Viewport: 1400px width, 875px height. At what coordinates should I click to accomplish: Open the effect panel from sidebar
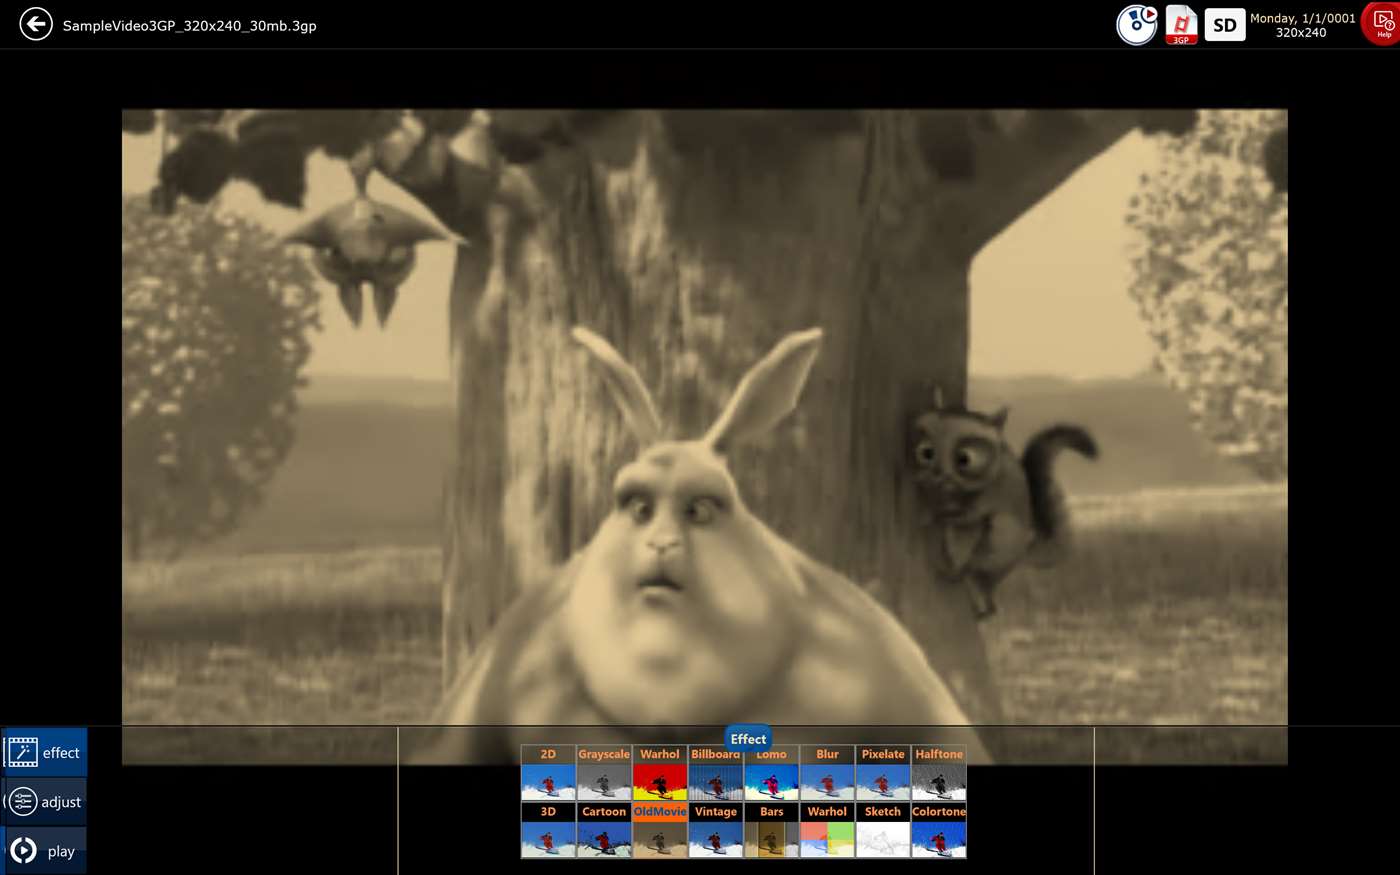[x=45, y=753]
